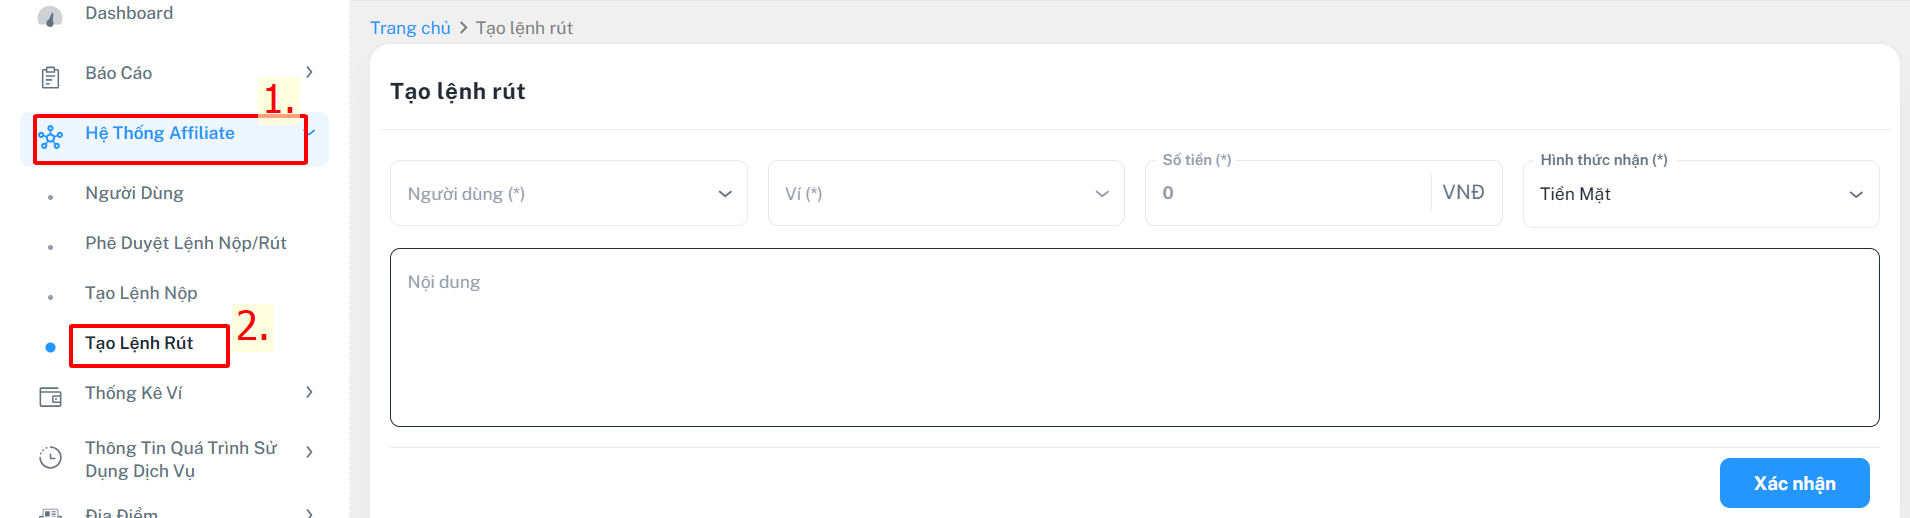
Task: Expand Thông Tin Quá Trình Sử Dụng chevron
Action: pos(309,452)
